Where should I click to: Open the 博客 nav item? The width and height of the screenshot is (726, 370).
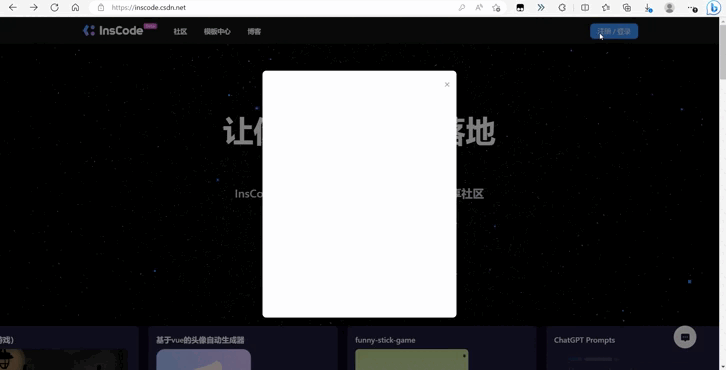tap(254, 31)
